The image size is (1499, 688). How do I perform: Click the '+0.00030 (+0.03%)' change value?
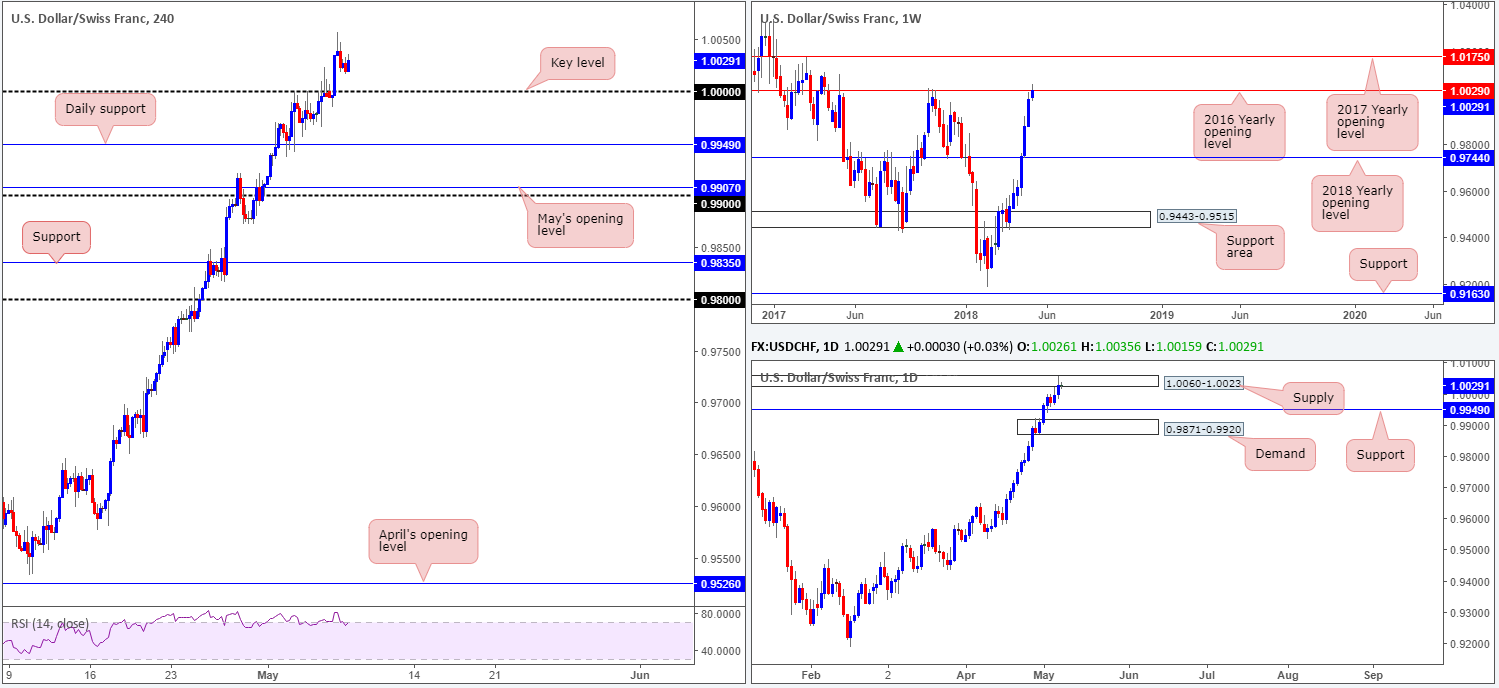[960, 347]
